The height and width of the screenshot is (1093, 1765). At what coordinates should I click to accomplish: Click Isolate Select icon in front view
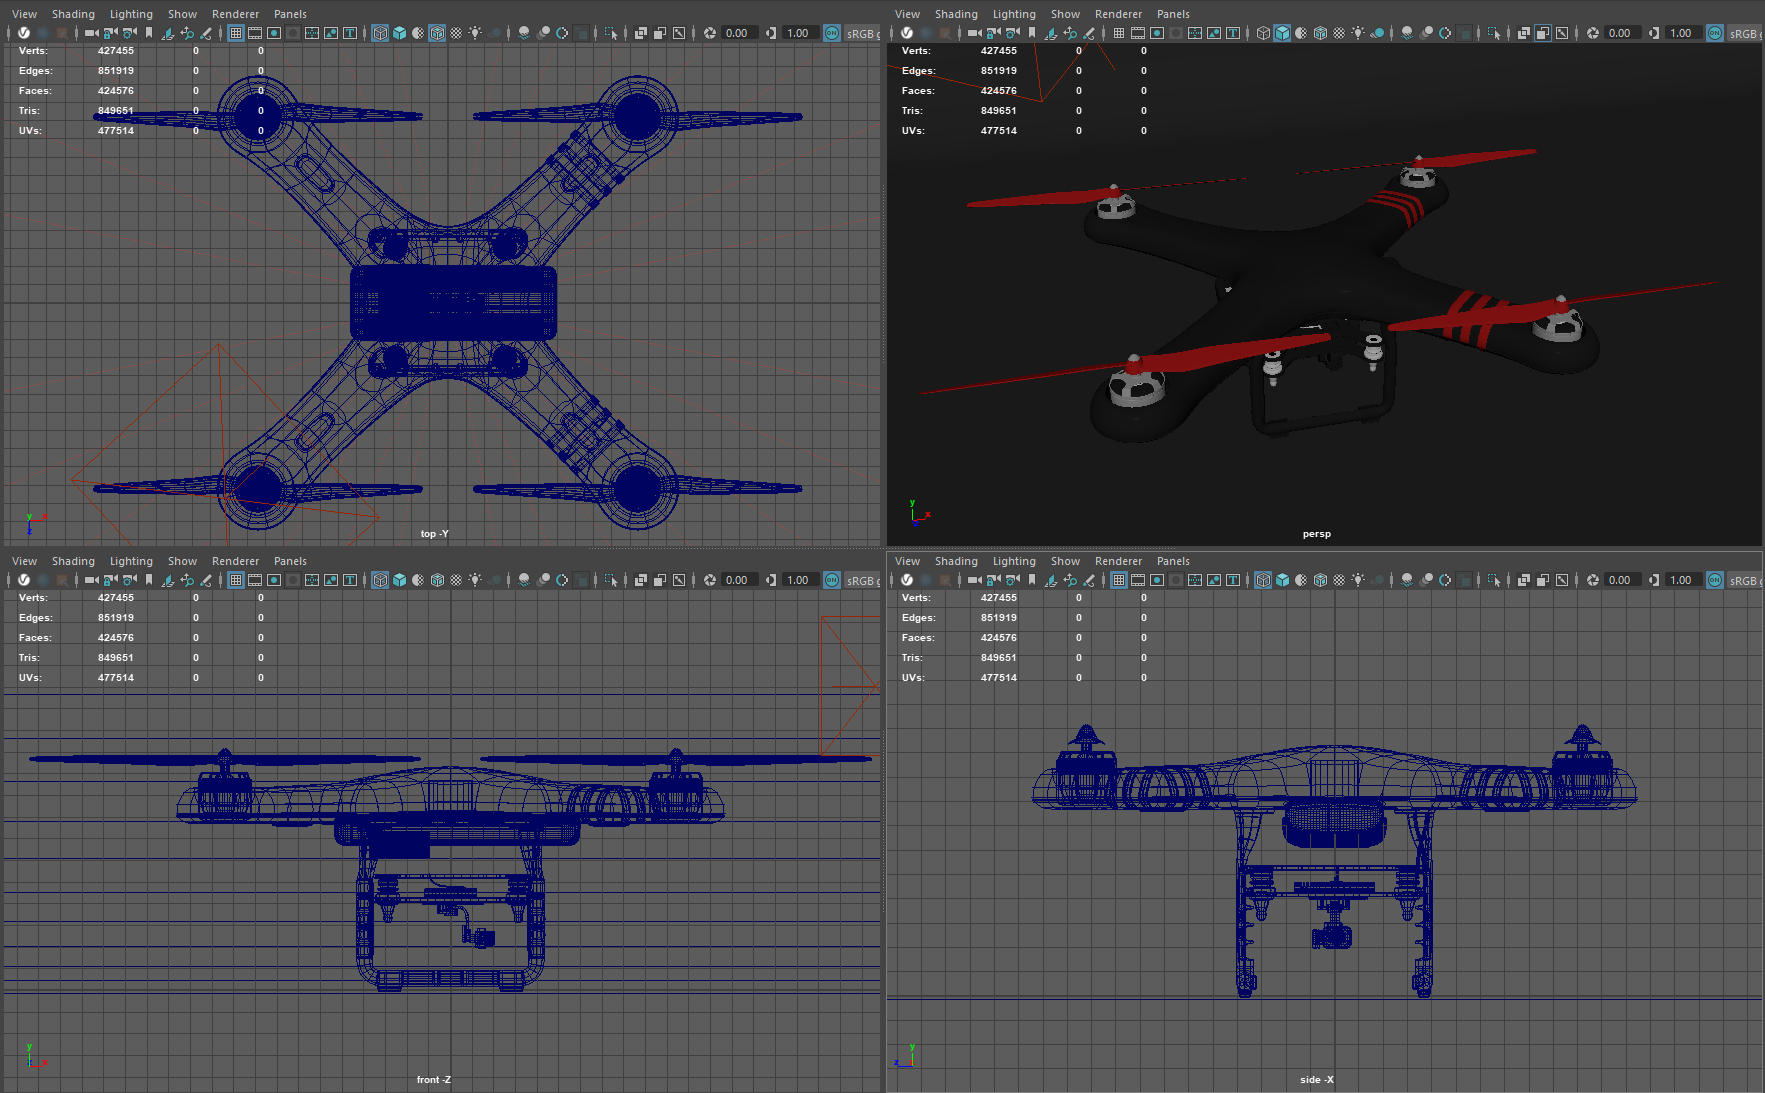point(611,580)
